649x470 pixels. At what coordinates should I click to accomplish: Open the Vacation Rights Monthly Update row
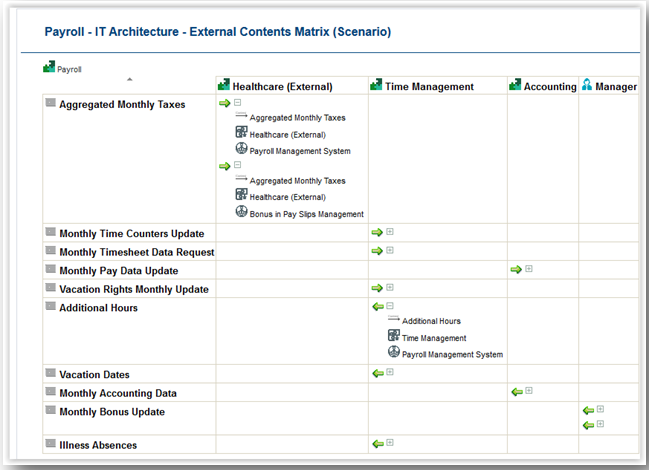tap(134, 289)
